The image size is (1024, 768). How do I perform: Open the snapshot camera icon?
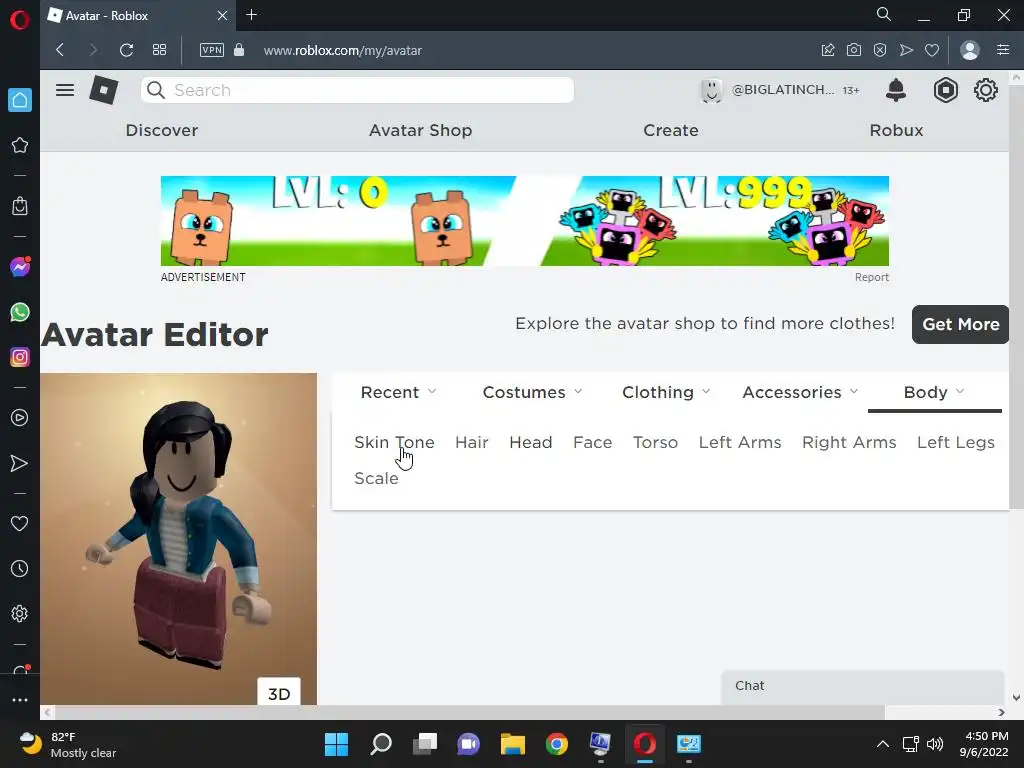tap(854, 50)
